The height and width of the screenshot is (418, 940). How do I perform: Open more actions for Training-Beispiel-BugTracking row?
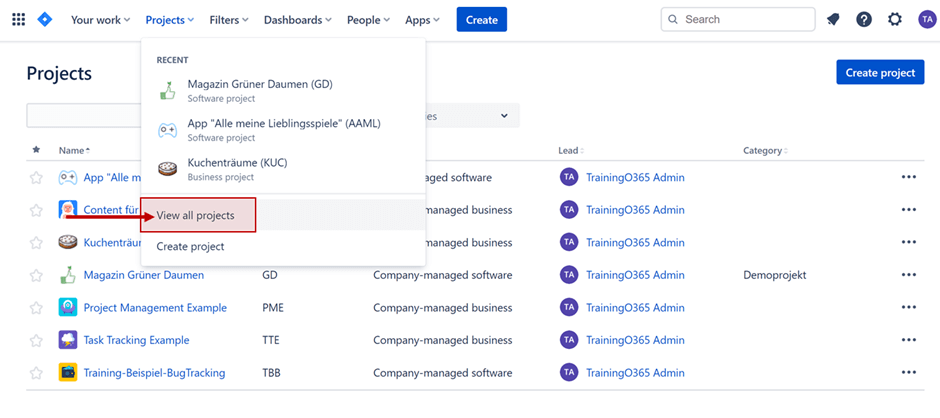(908, 373)
